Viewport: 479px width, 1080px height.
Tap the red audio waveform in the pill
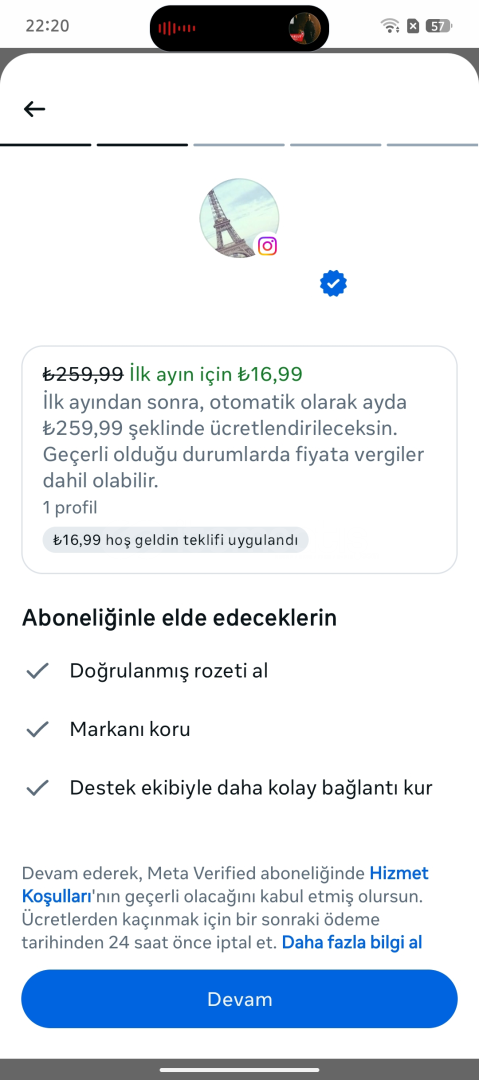[177, 28]
